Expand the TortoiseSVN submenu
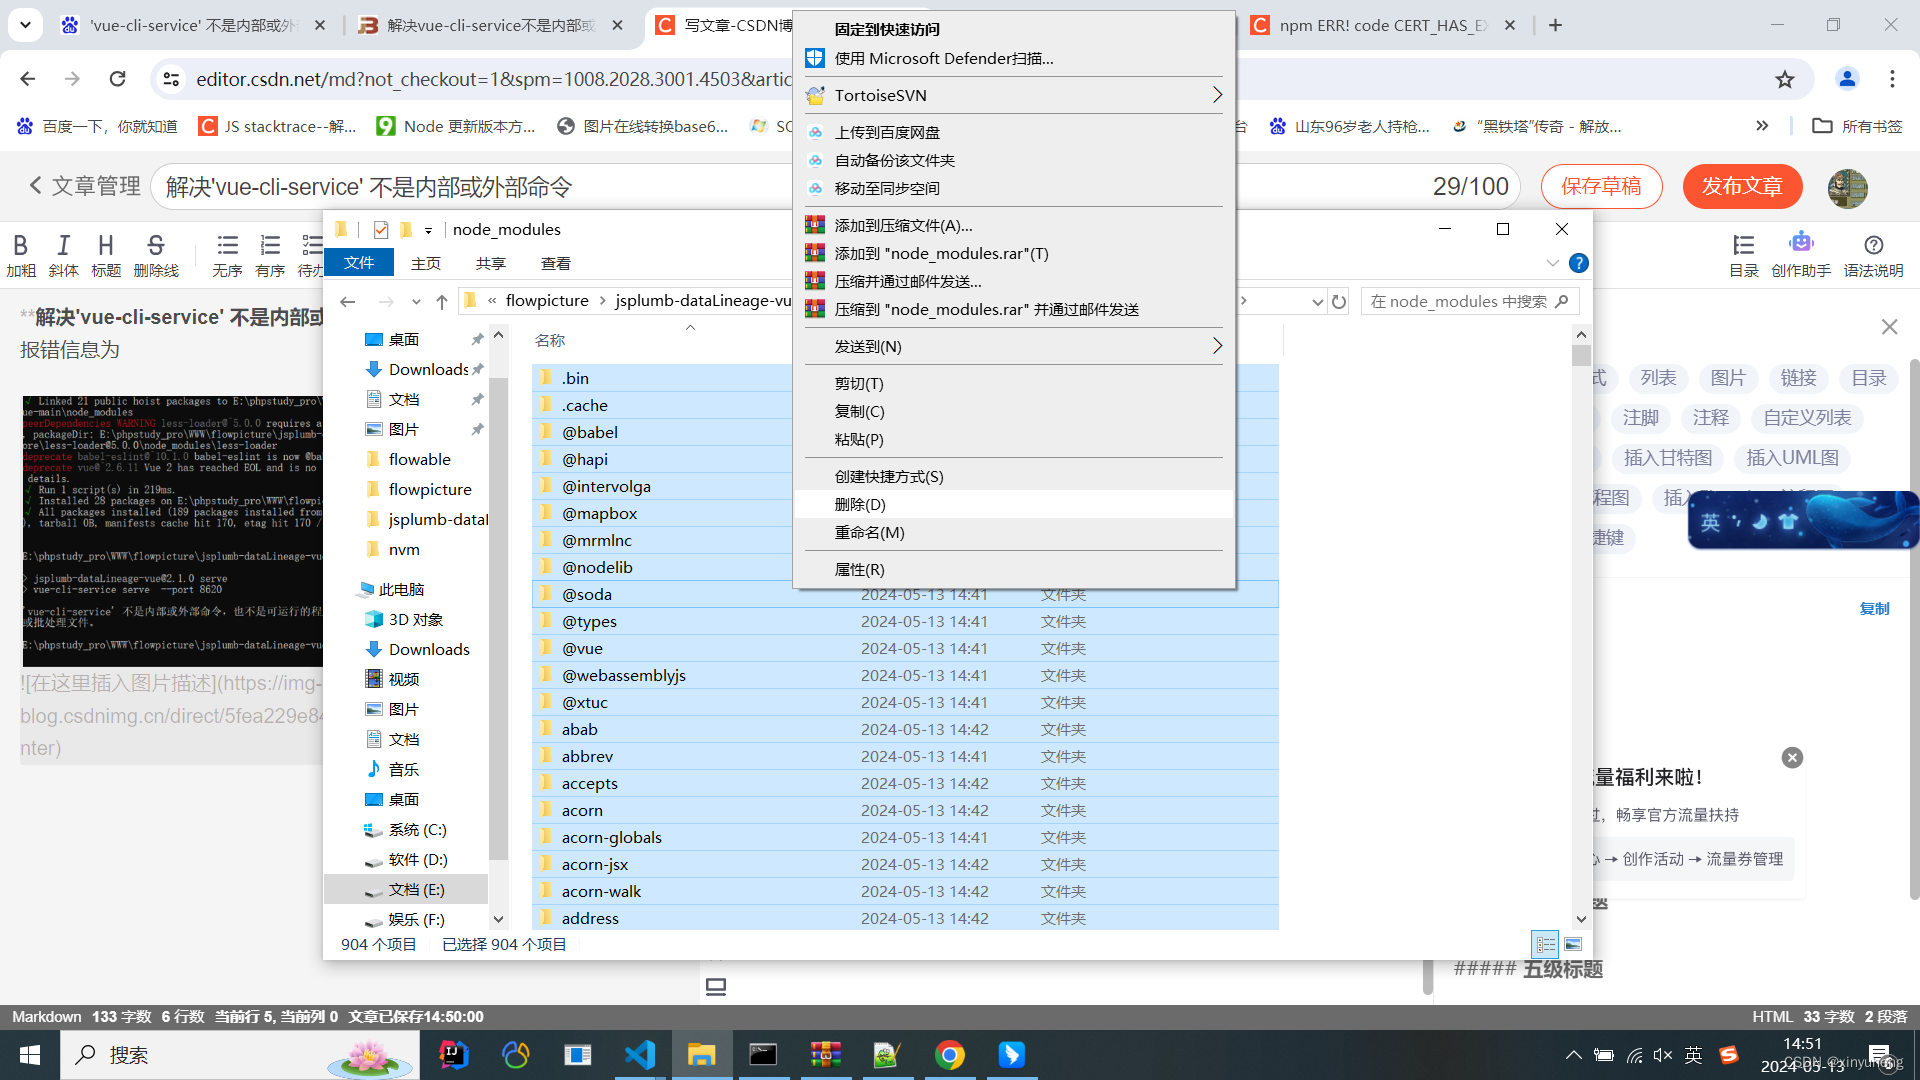Image resolution: width=1920 pixels, height=1080 pixels. coord(1013,95)
